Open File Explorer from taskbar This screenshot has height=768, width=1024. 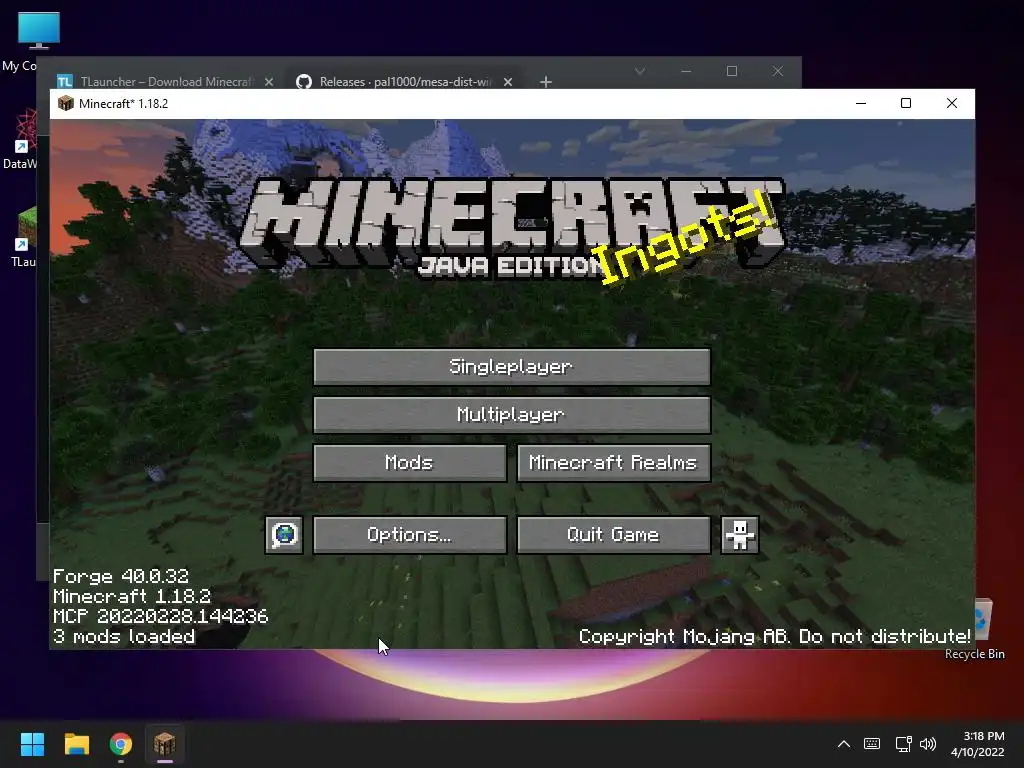[76, 744]
